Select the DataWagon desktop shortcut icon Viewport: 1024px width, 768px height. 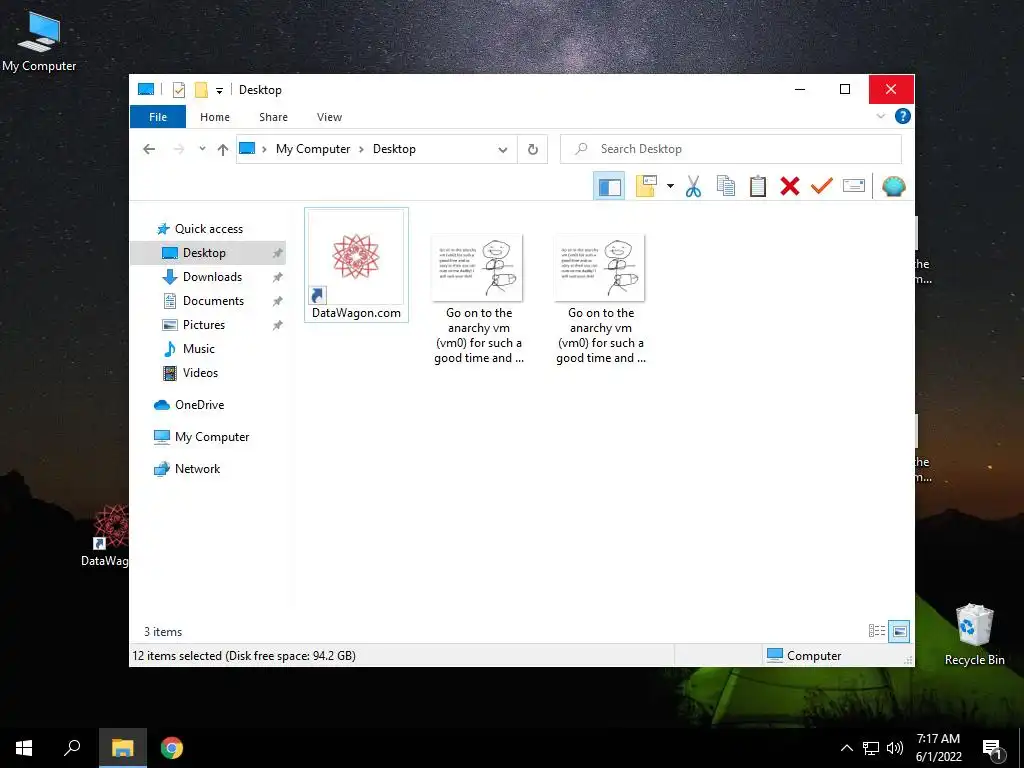[104, 535]
